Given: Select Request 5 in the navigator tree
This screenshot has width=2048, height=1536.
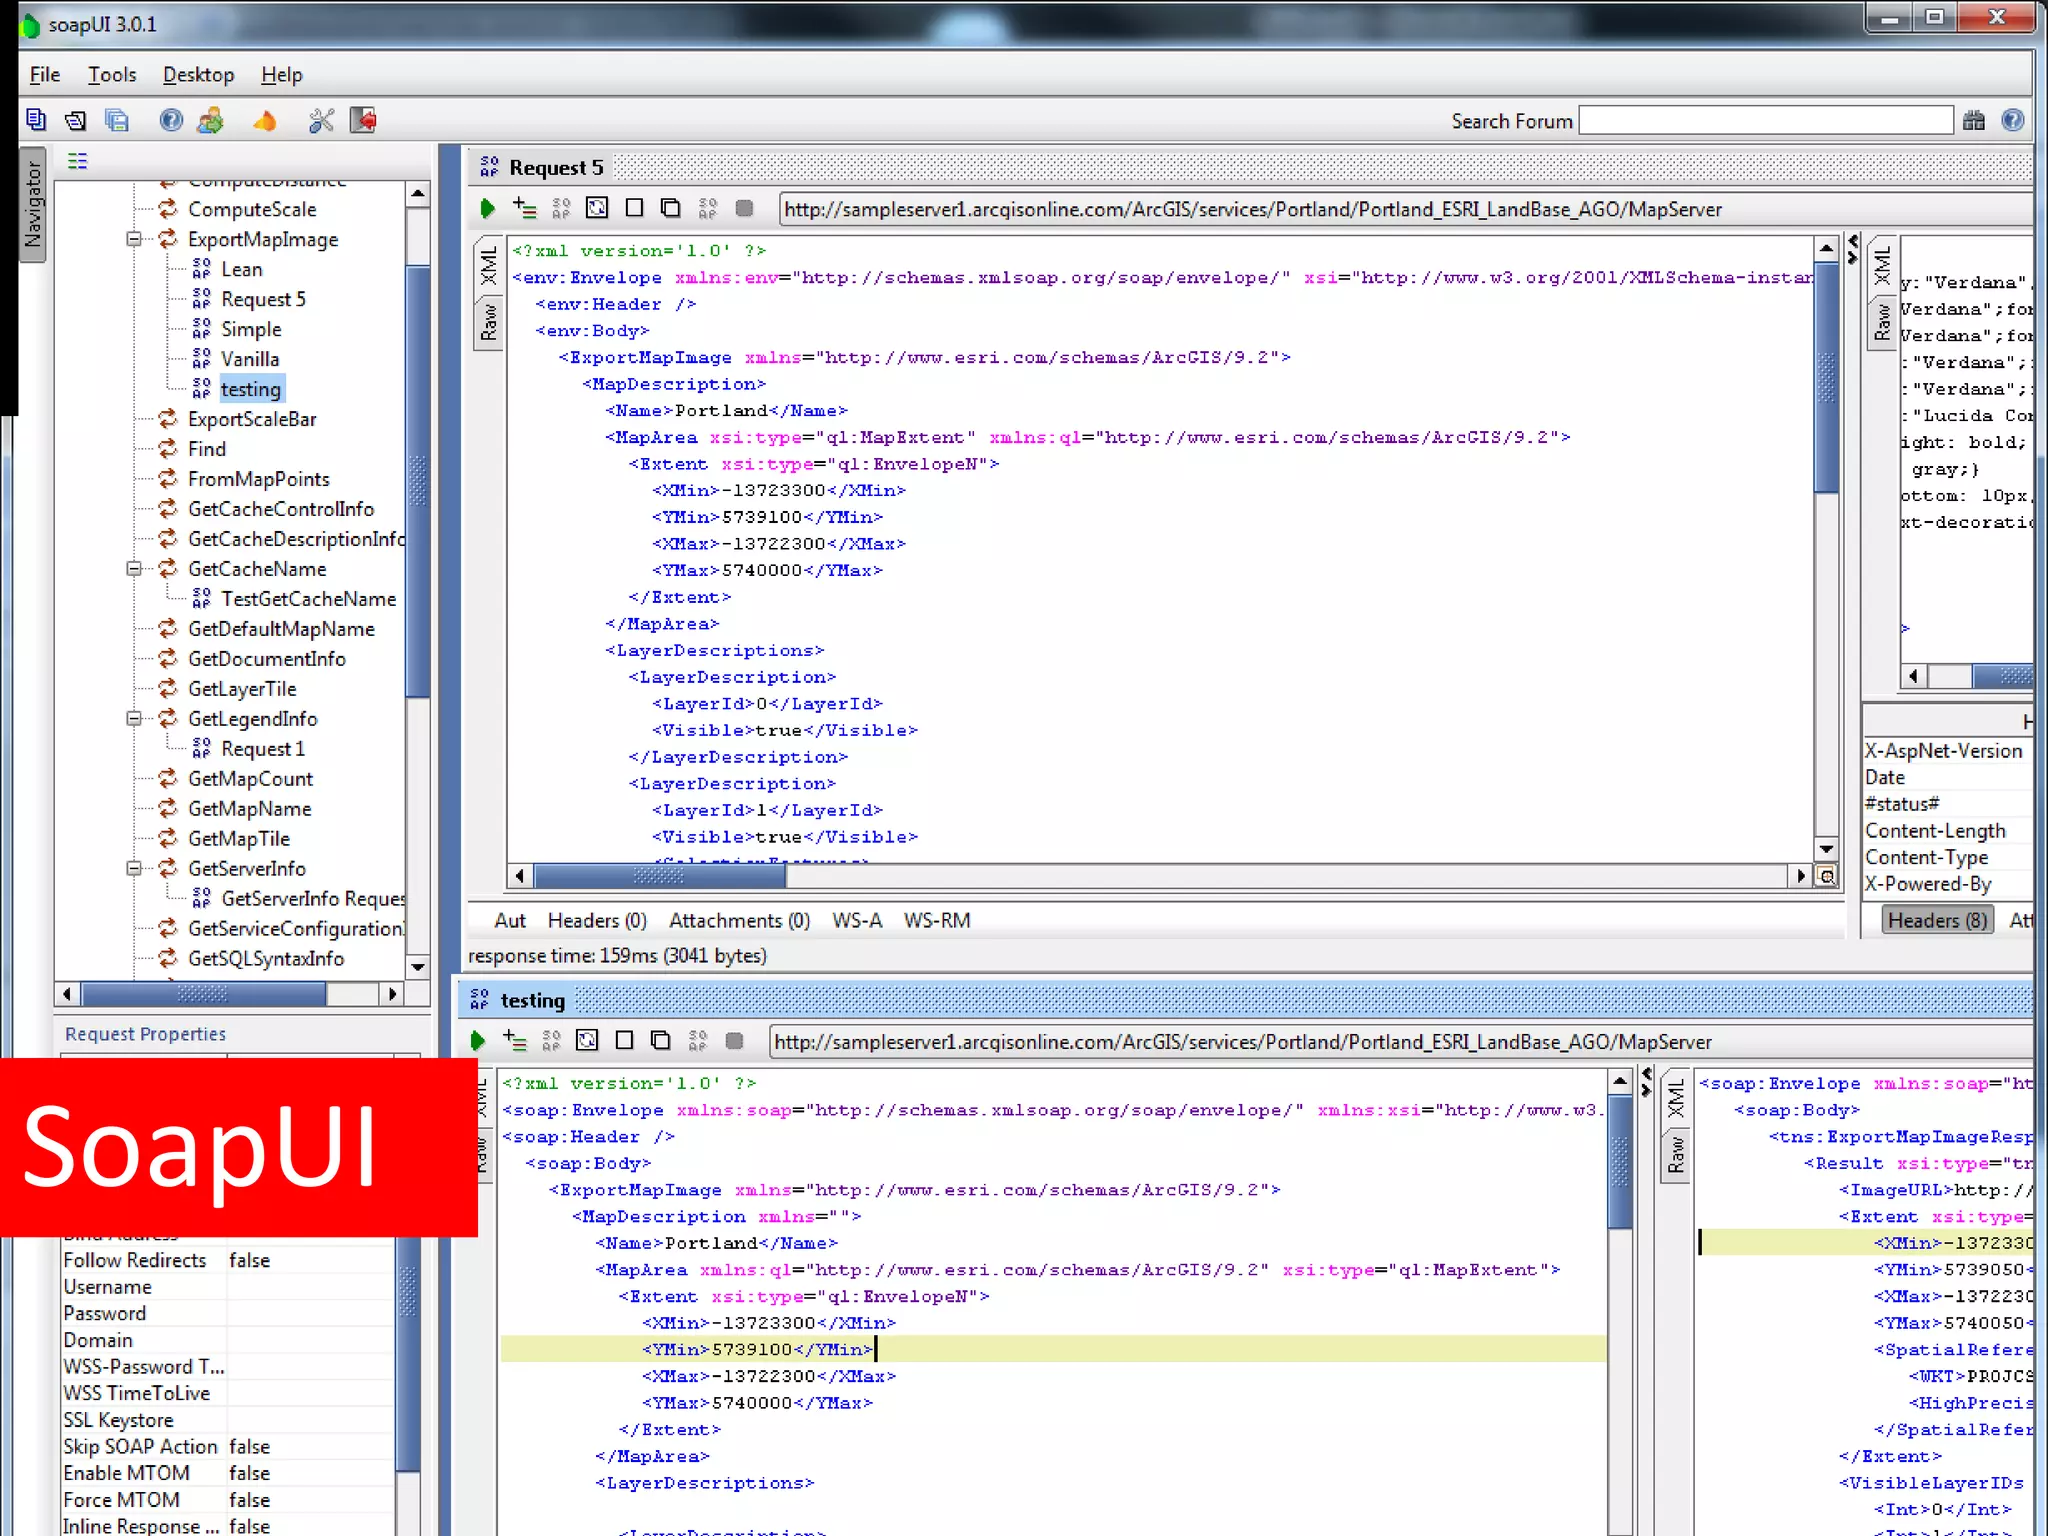Looking at the screenshot, I should 264,299.
